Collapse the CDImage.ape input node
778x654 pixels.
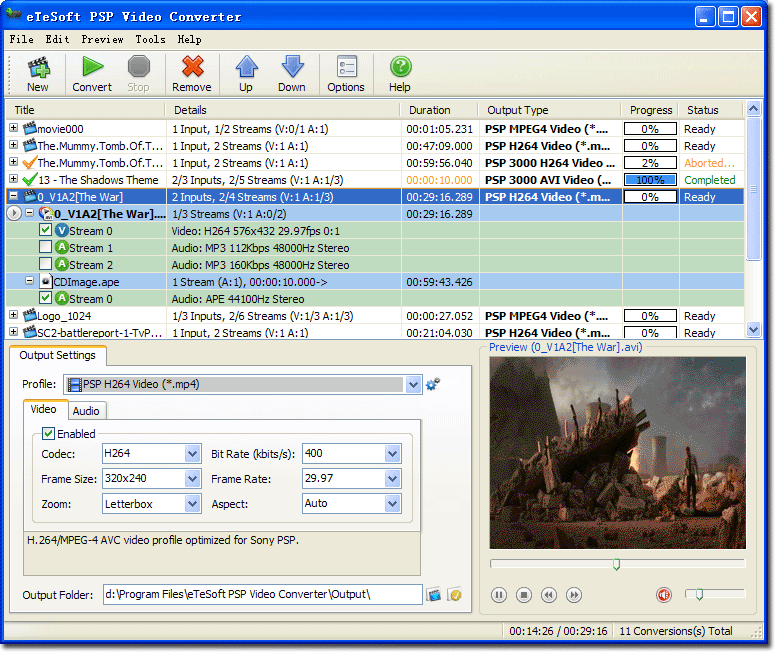pyautogui.click(x=30, y=281)
